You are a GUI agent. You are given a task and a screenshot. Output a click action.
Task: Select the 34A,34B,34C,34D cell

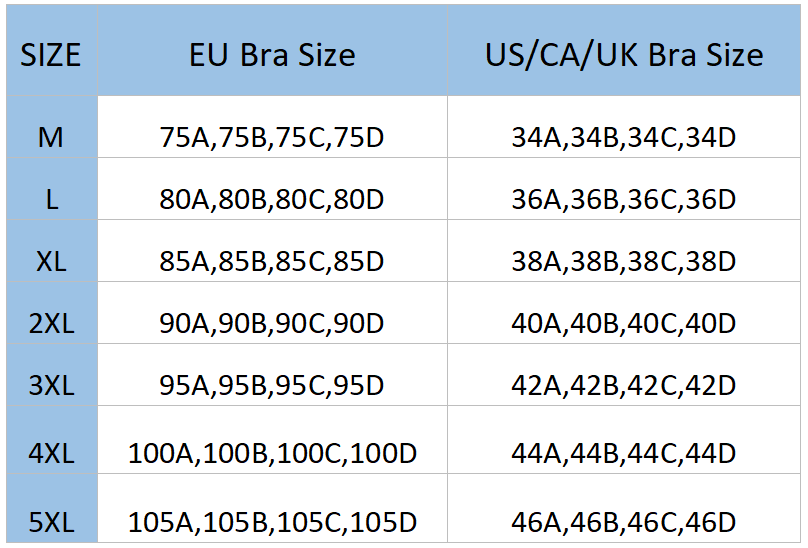click(624, 138)
